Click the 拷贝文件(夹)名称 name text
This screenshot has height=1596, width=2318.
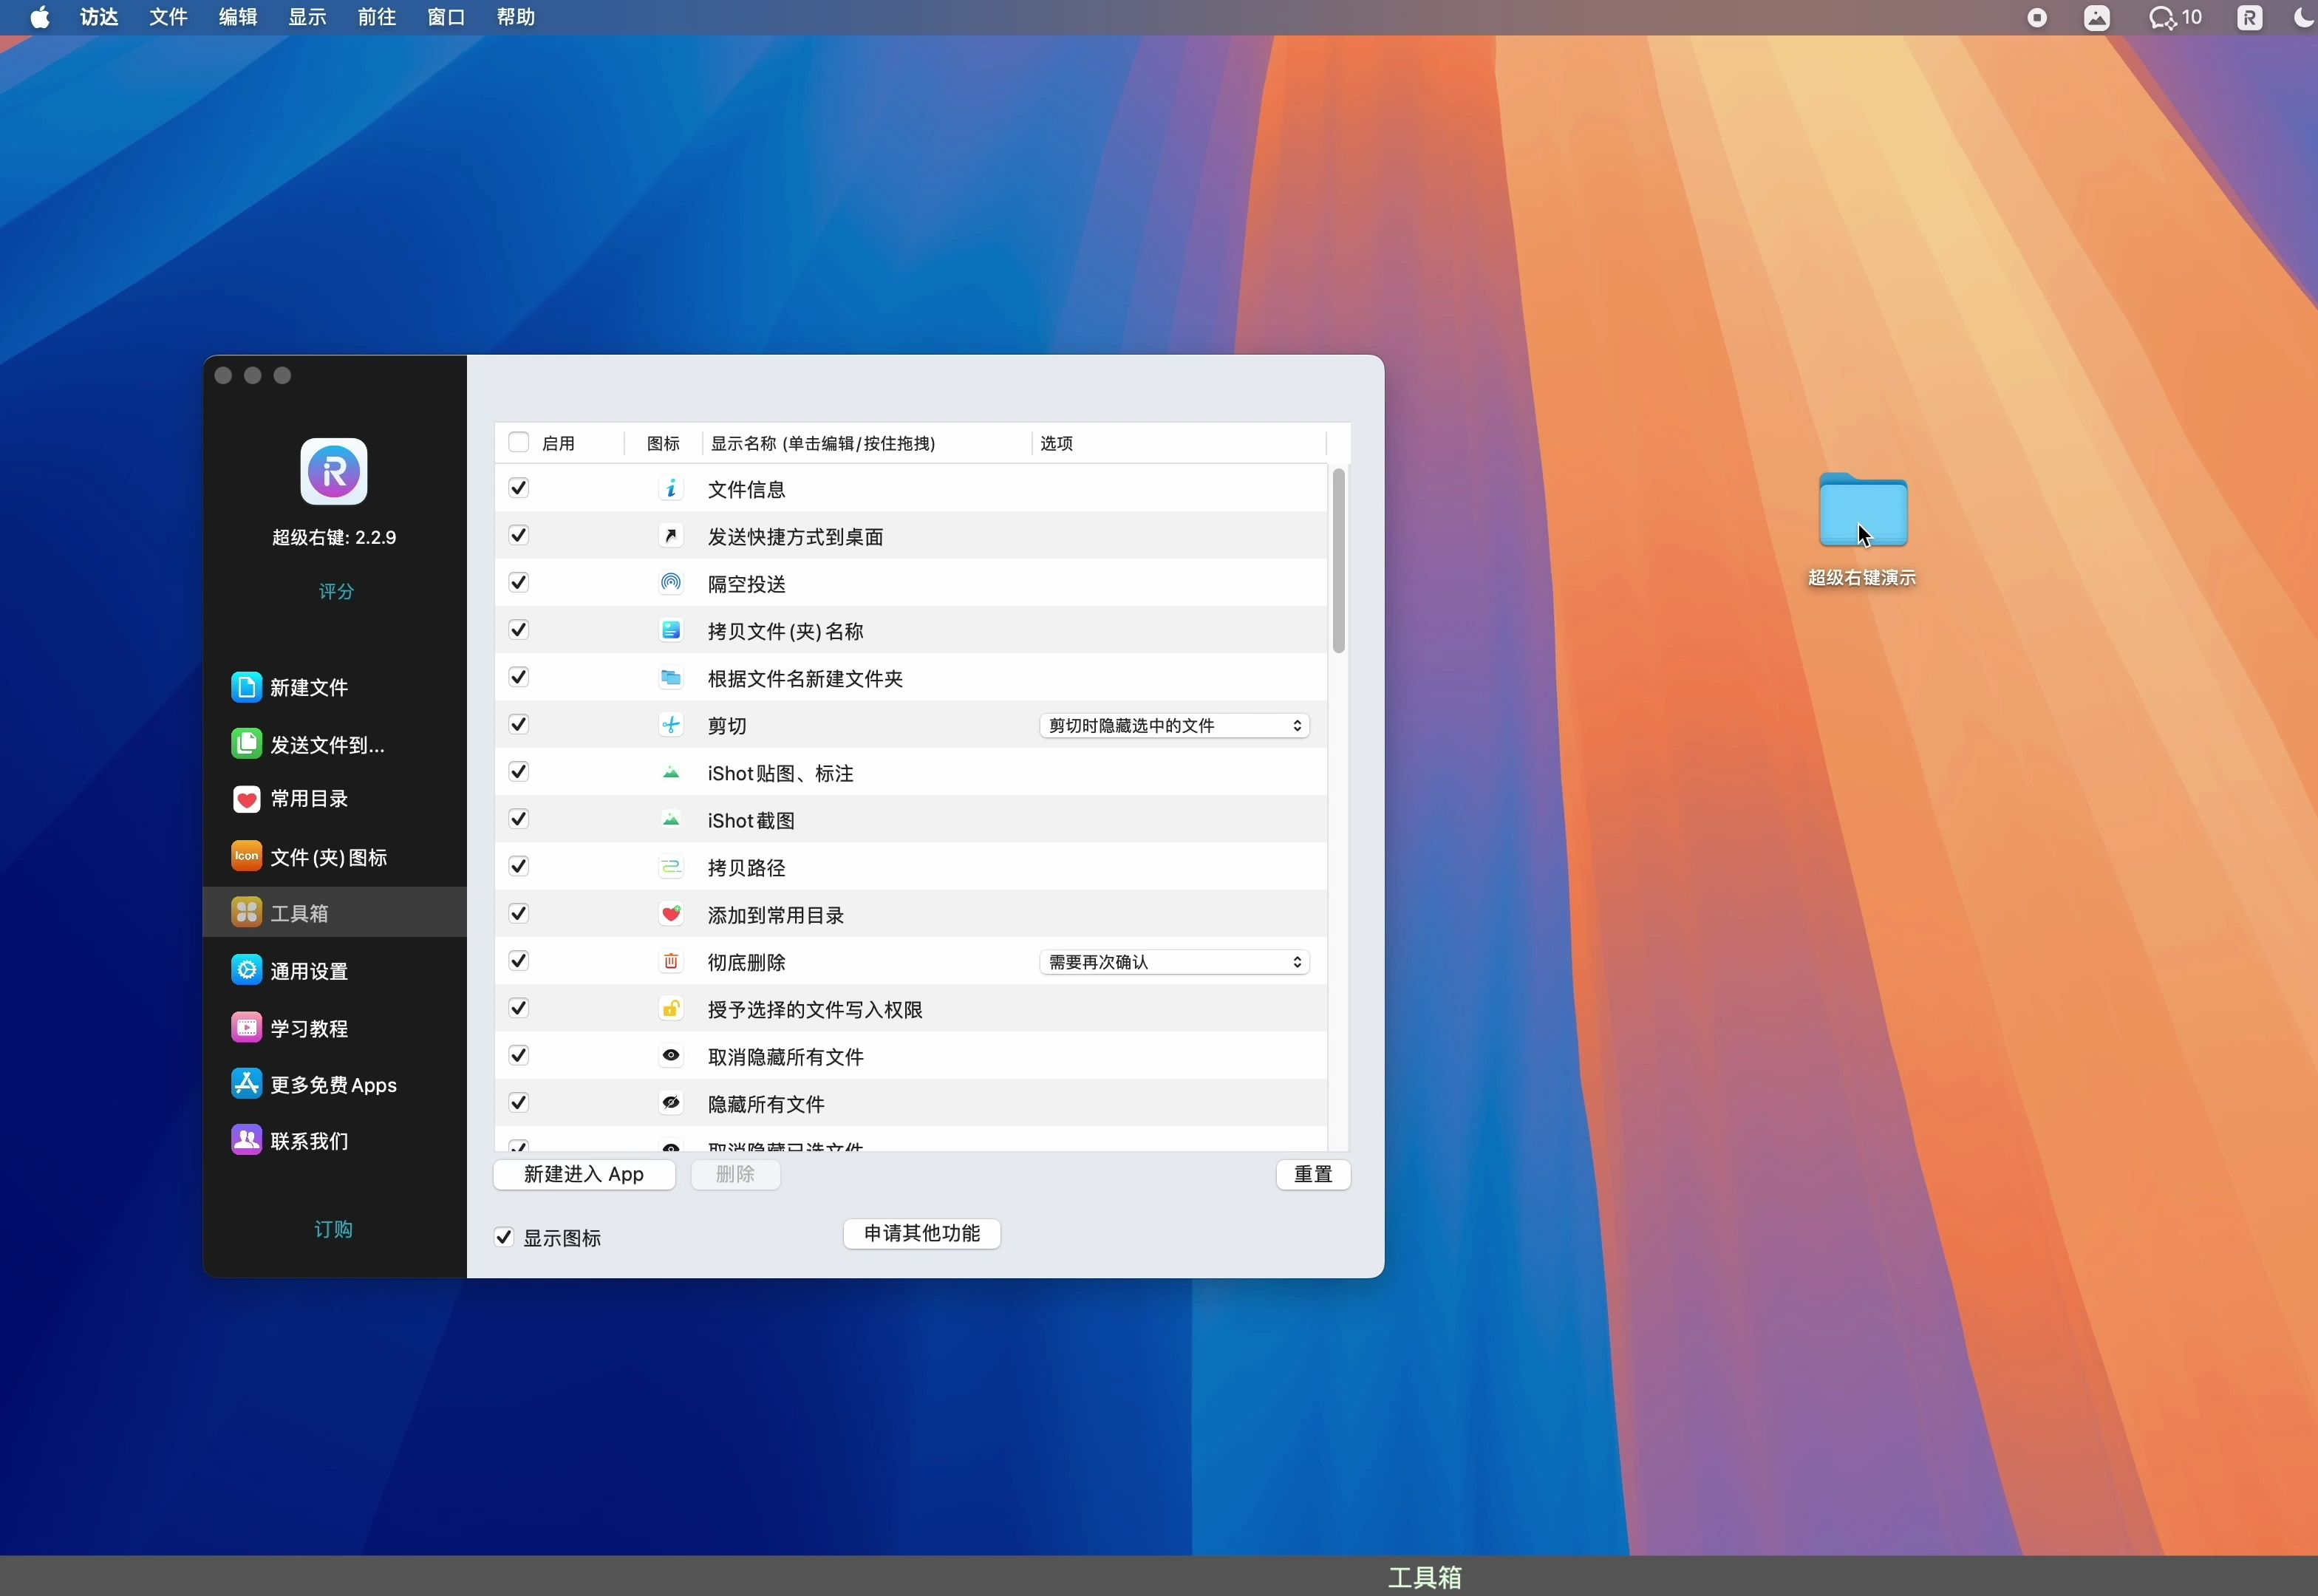pyautogui.click(x=785, y=631)
